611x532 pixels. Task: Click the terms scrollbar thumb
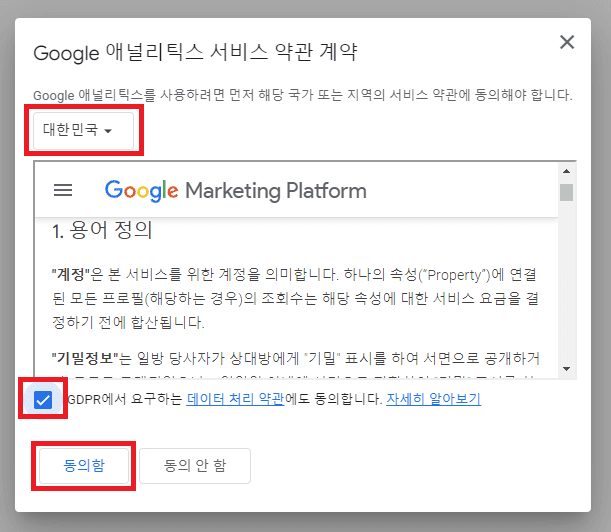567,192
